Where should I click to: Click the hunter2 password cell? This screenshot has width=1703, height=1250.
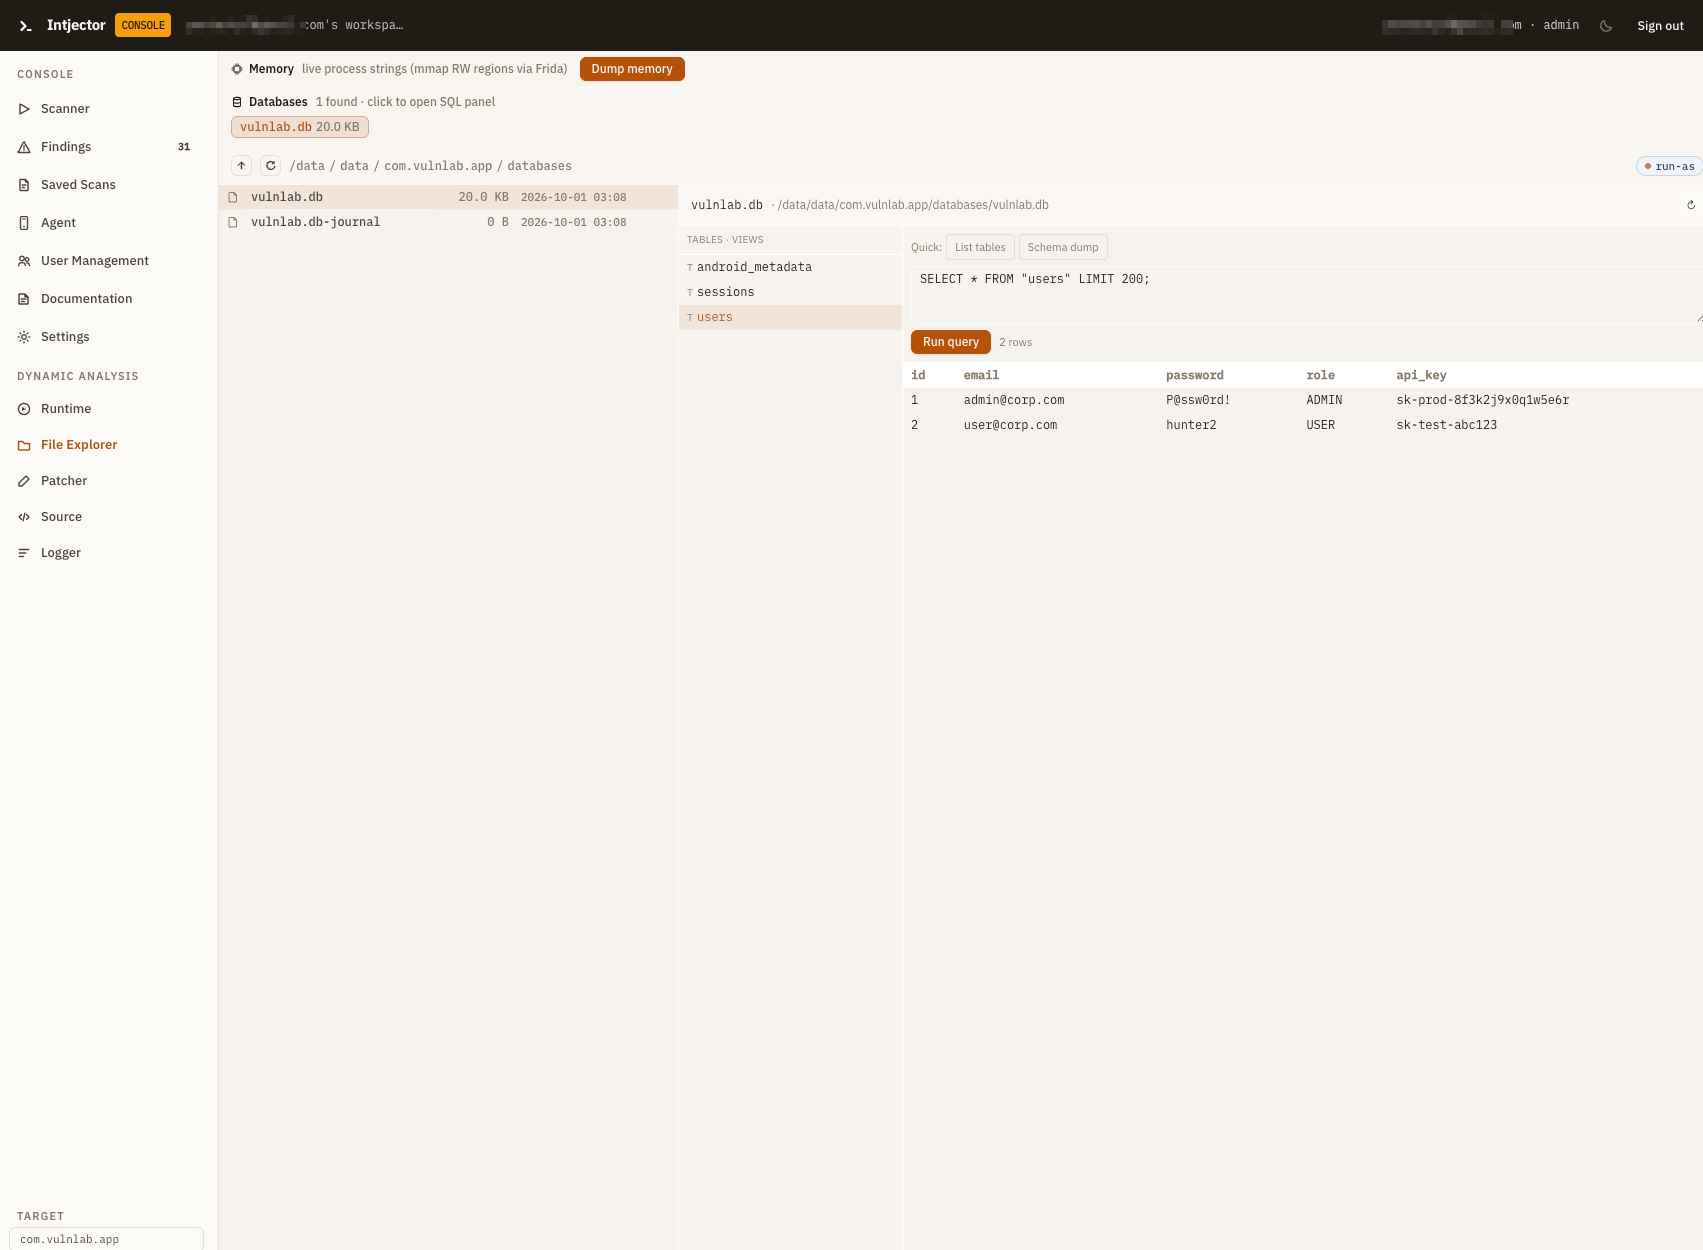[1191, 425]
